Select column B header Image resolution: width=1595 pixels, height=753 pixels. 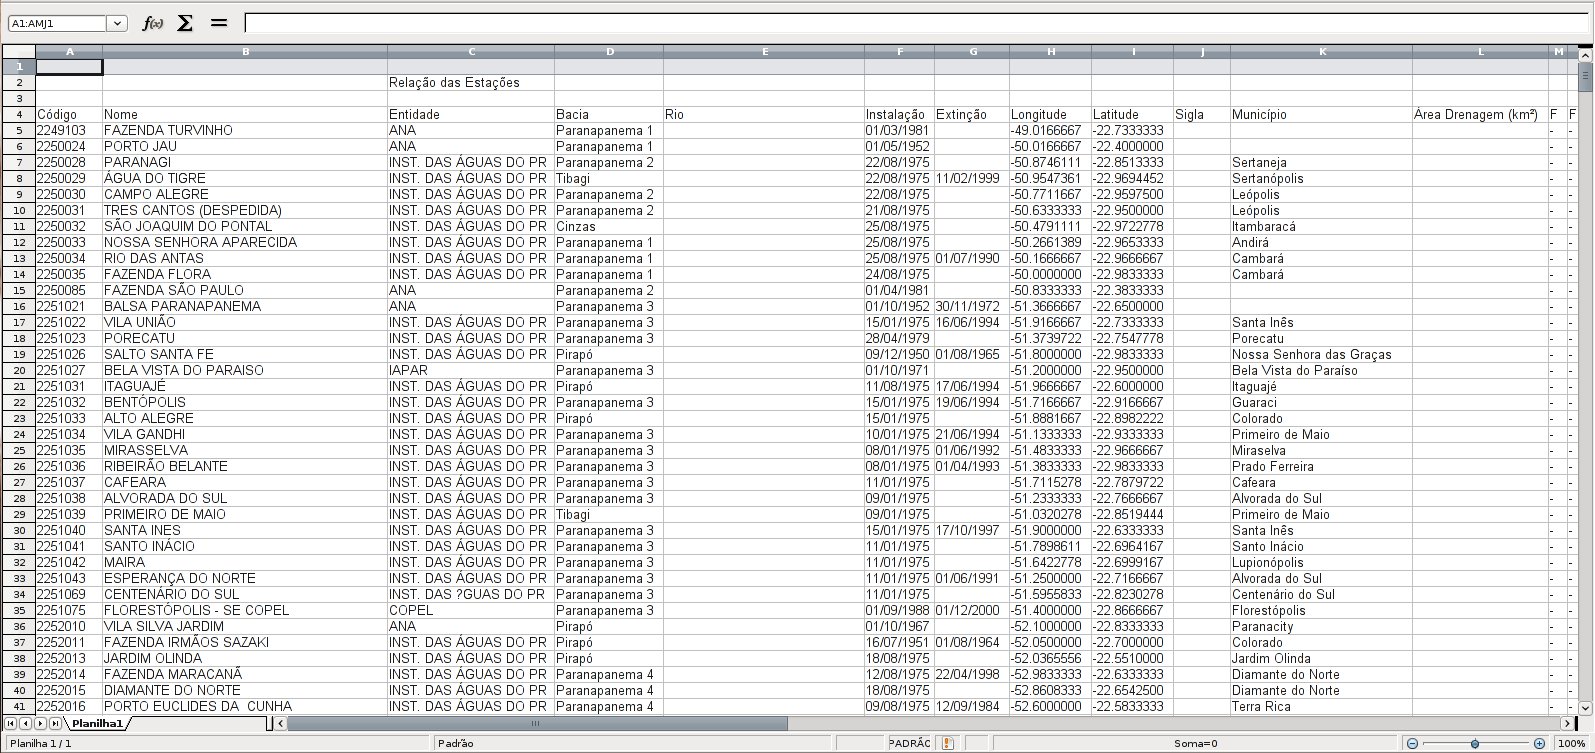(x=245, y=51)
